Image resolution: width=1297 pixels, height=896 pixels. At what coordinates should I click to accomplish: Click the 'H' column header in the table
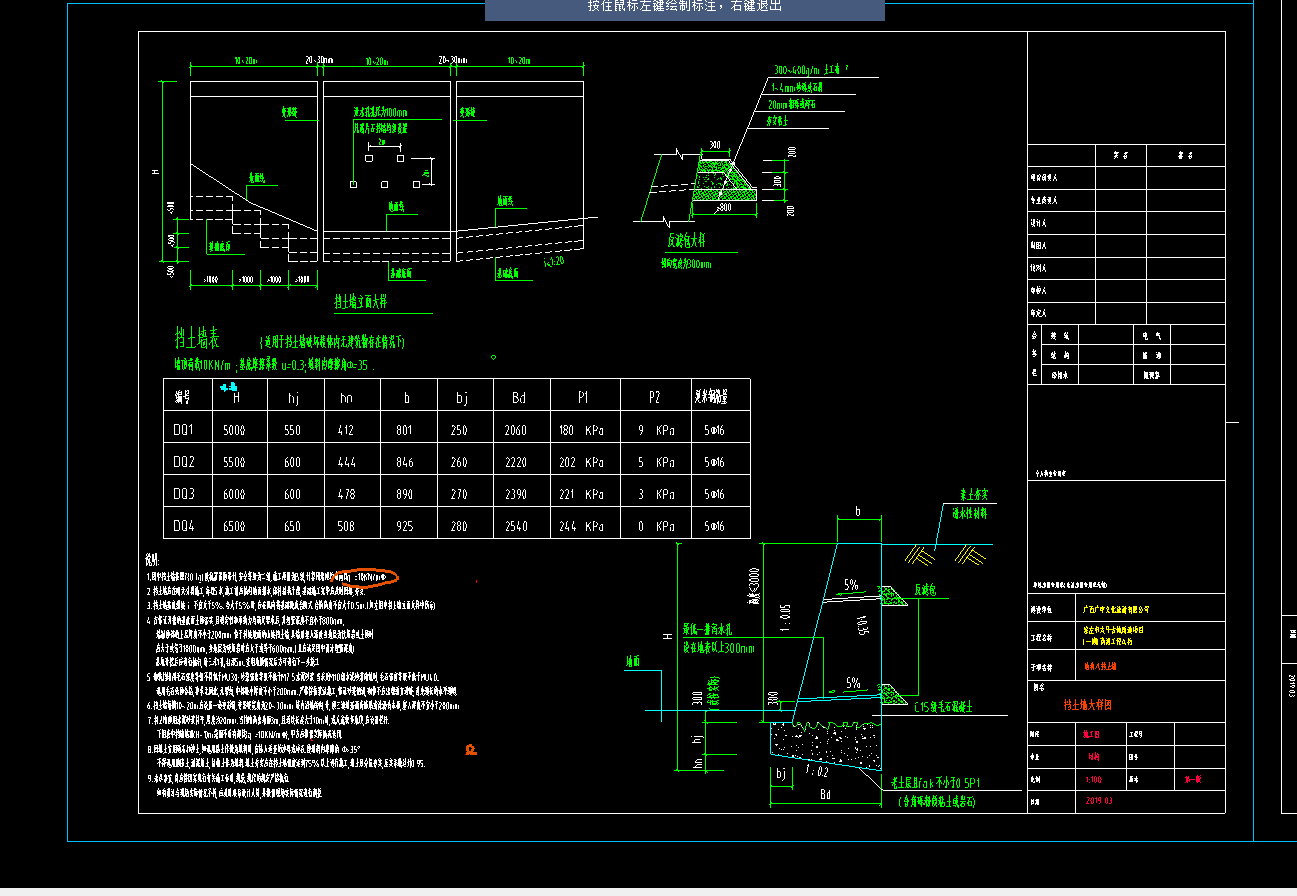235,398
